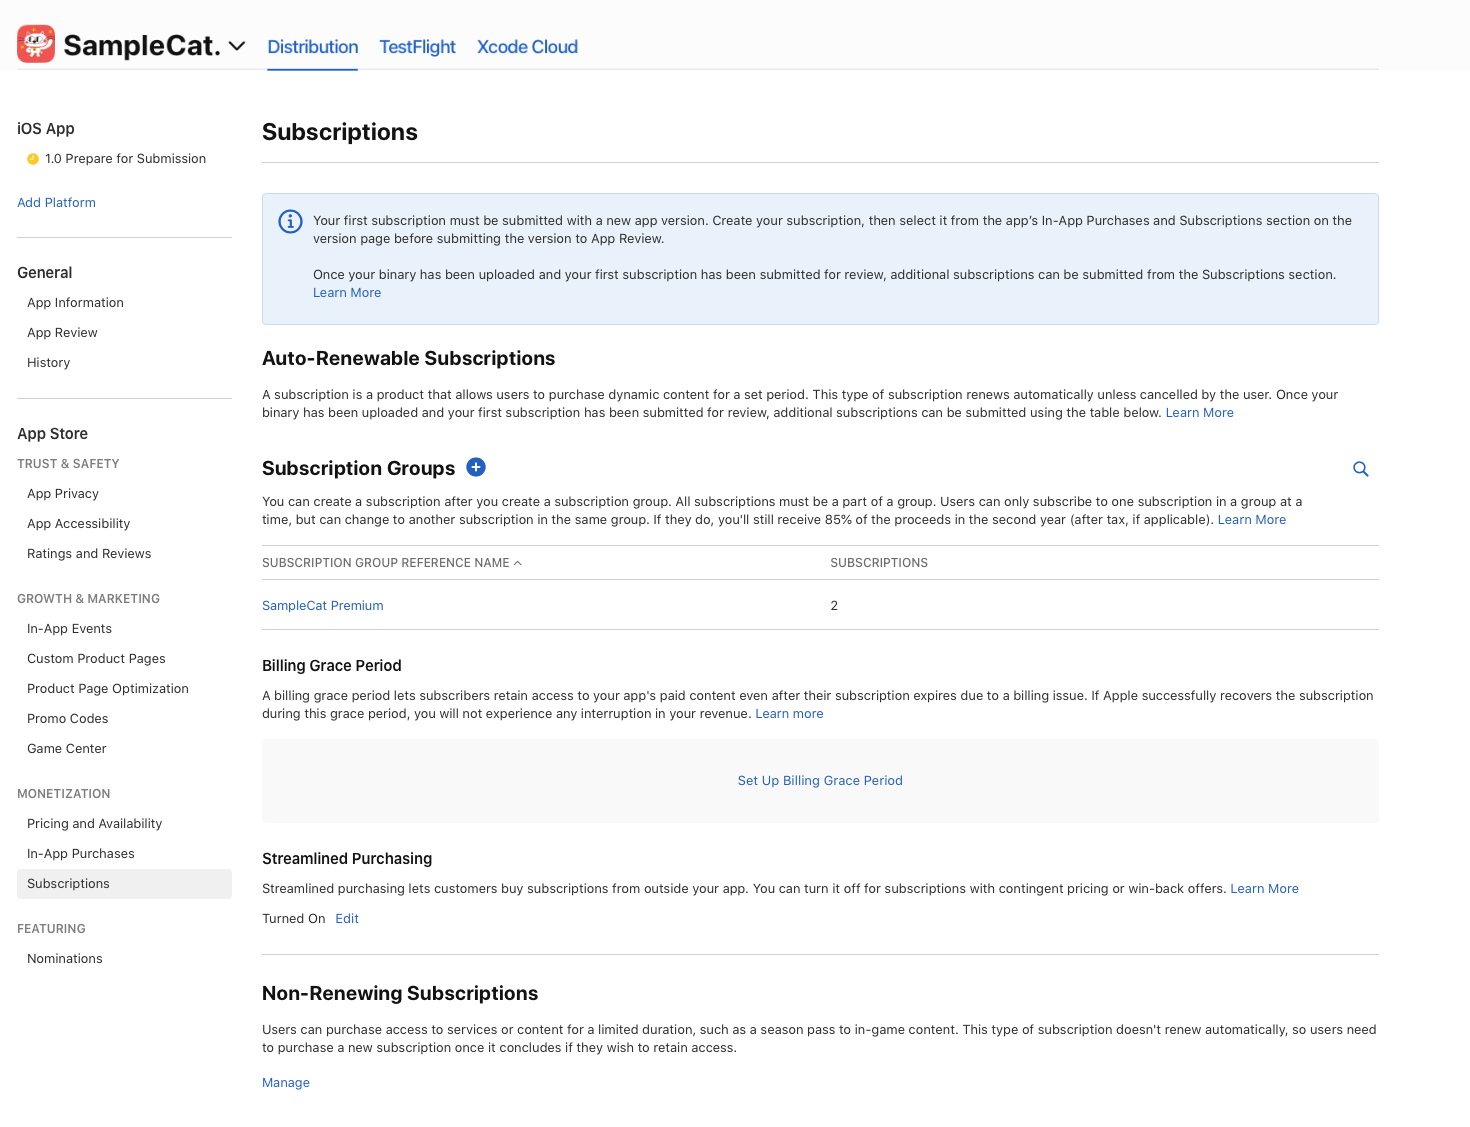
Task: Click Manage under Non-Renewing Subscriptions
Action: [x=285, y=1082]
